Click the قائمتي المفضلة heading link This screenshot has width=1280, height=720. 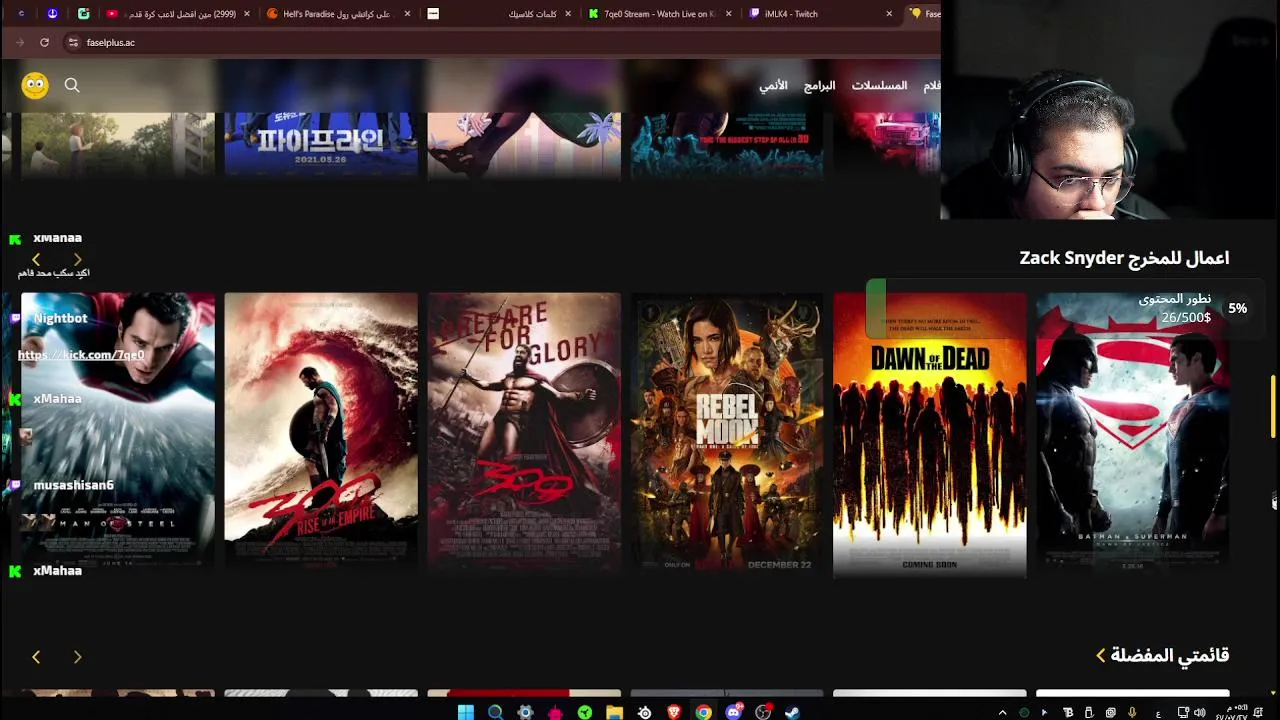click(1170, 655)
